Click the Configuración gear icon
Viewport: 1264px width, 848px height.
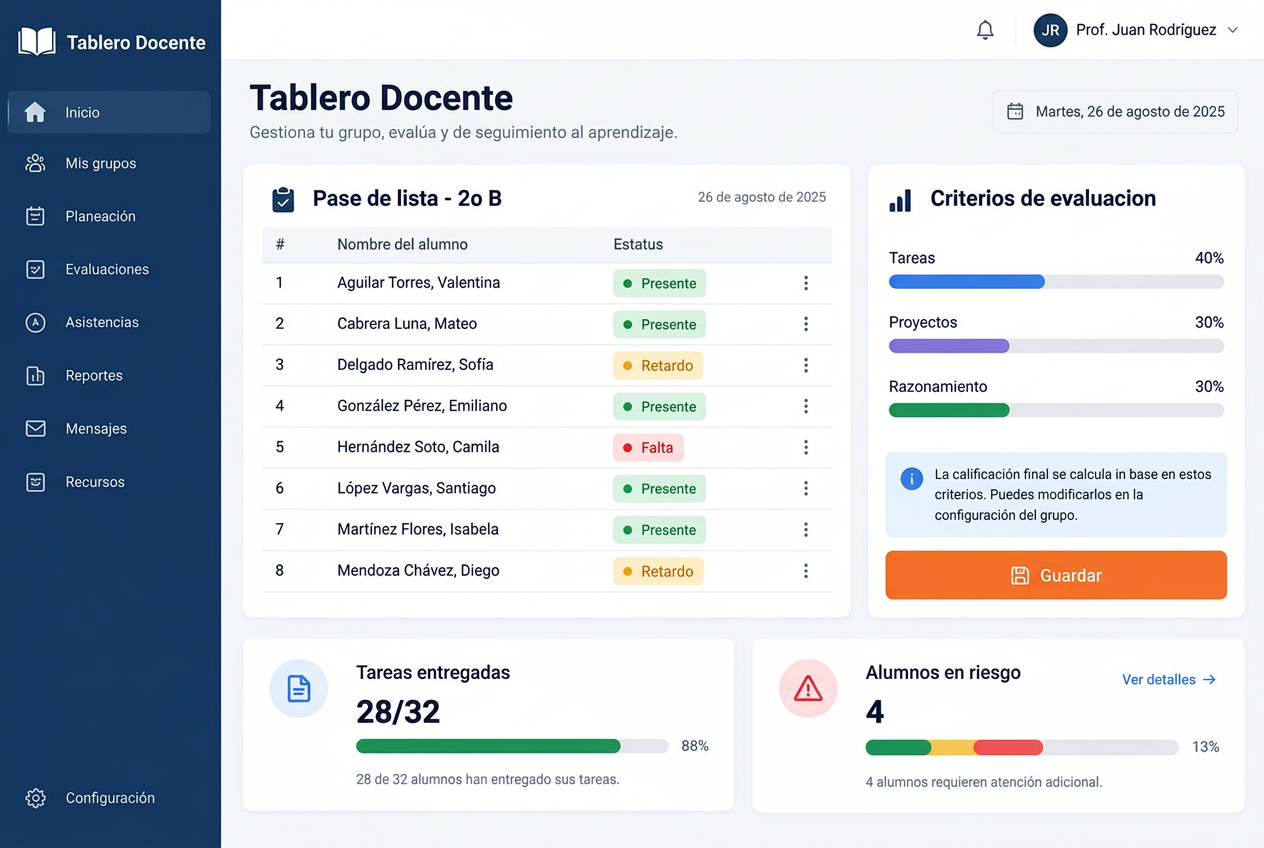(x=35, y=798)
